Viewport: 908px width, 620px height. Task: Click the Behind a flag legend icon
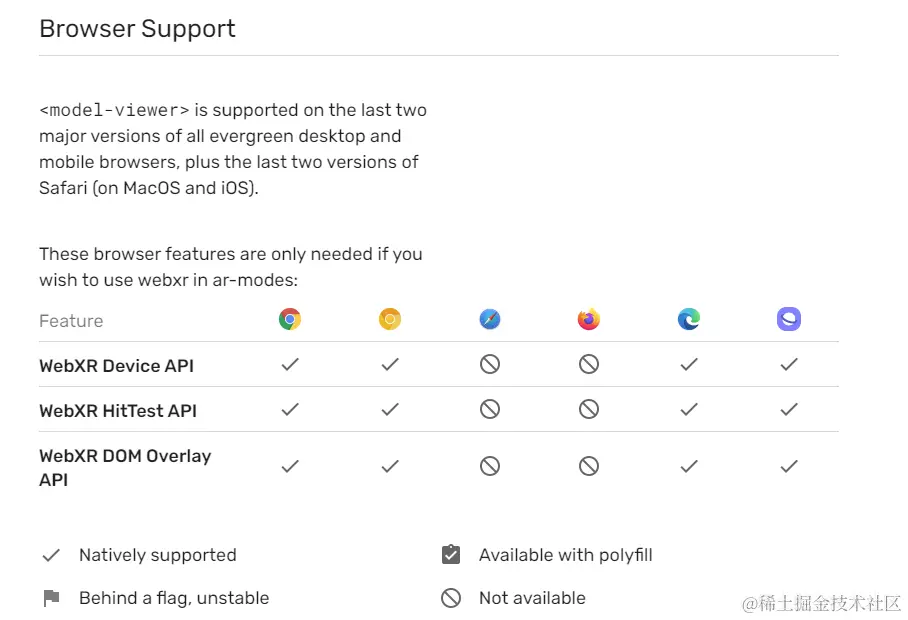click(52, 597)
